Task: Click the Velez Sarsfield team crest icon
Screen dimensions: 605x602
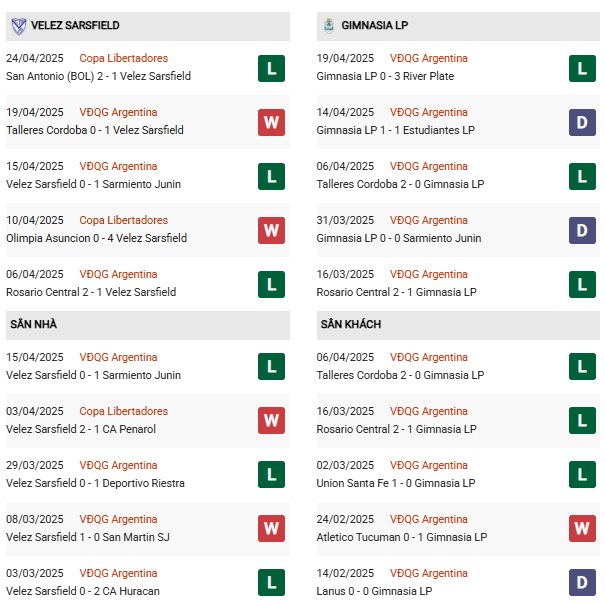Action: [x=17, y=25]
